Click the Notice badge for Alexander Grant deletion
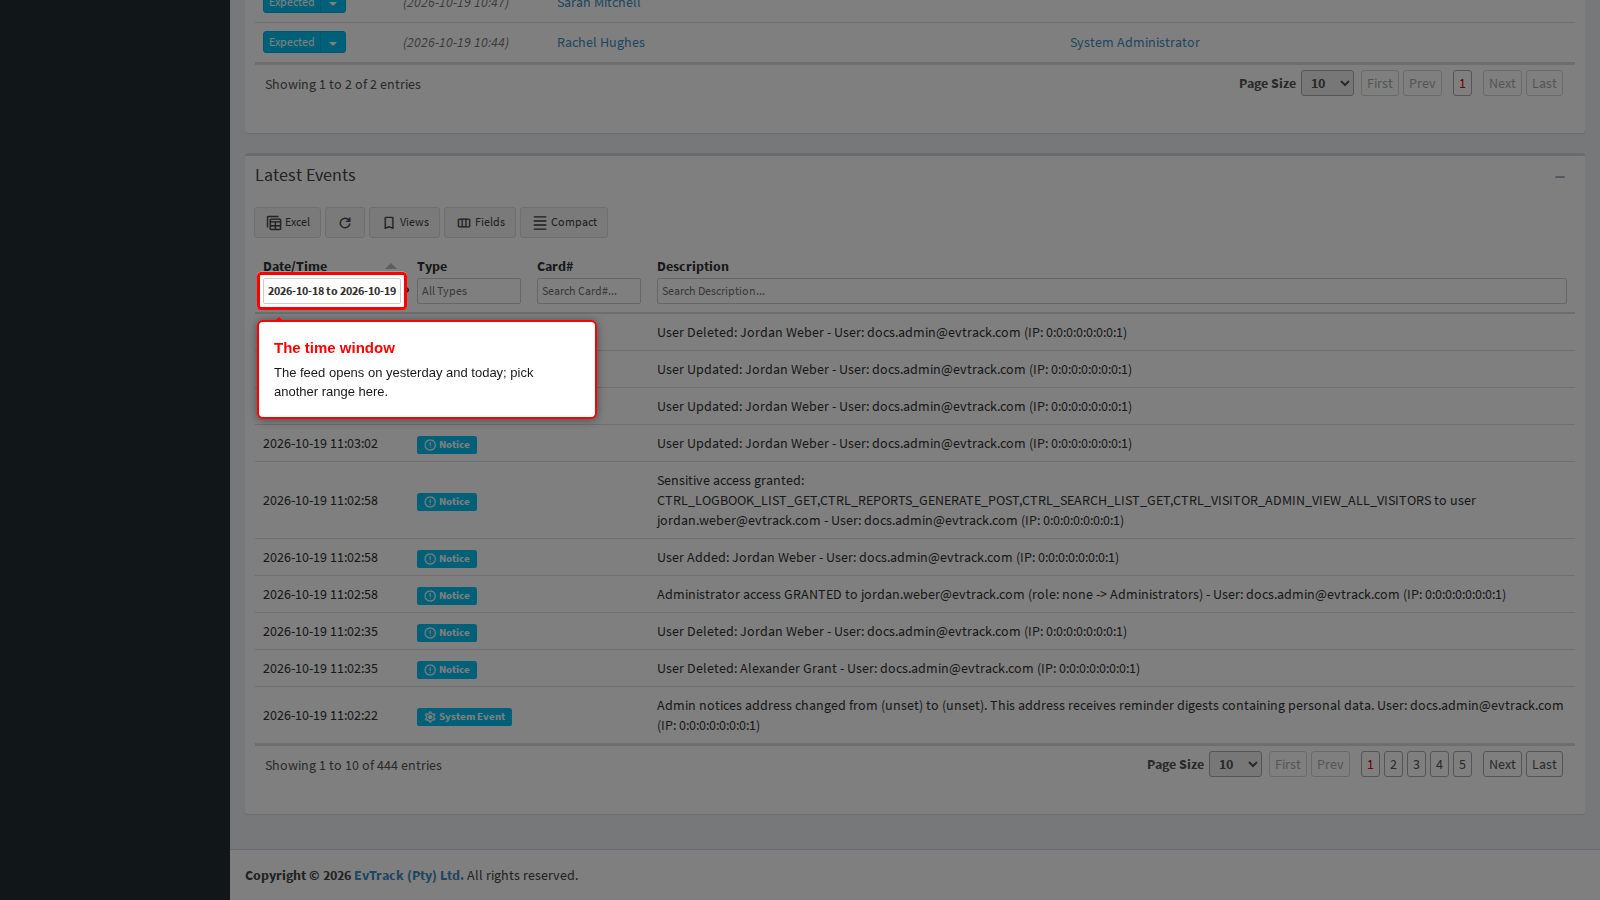 pos(447,670)
